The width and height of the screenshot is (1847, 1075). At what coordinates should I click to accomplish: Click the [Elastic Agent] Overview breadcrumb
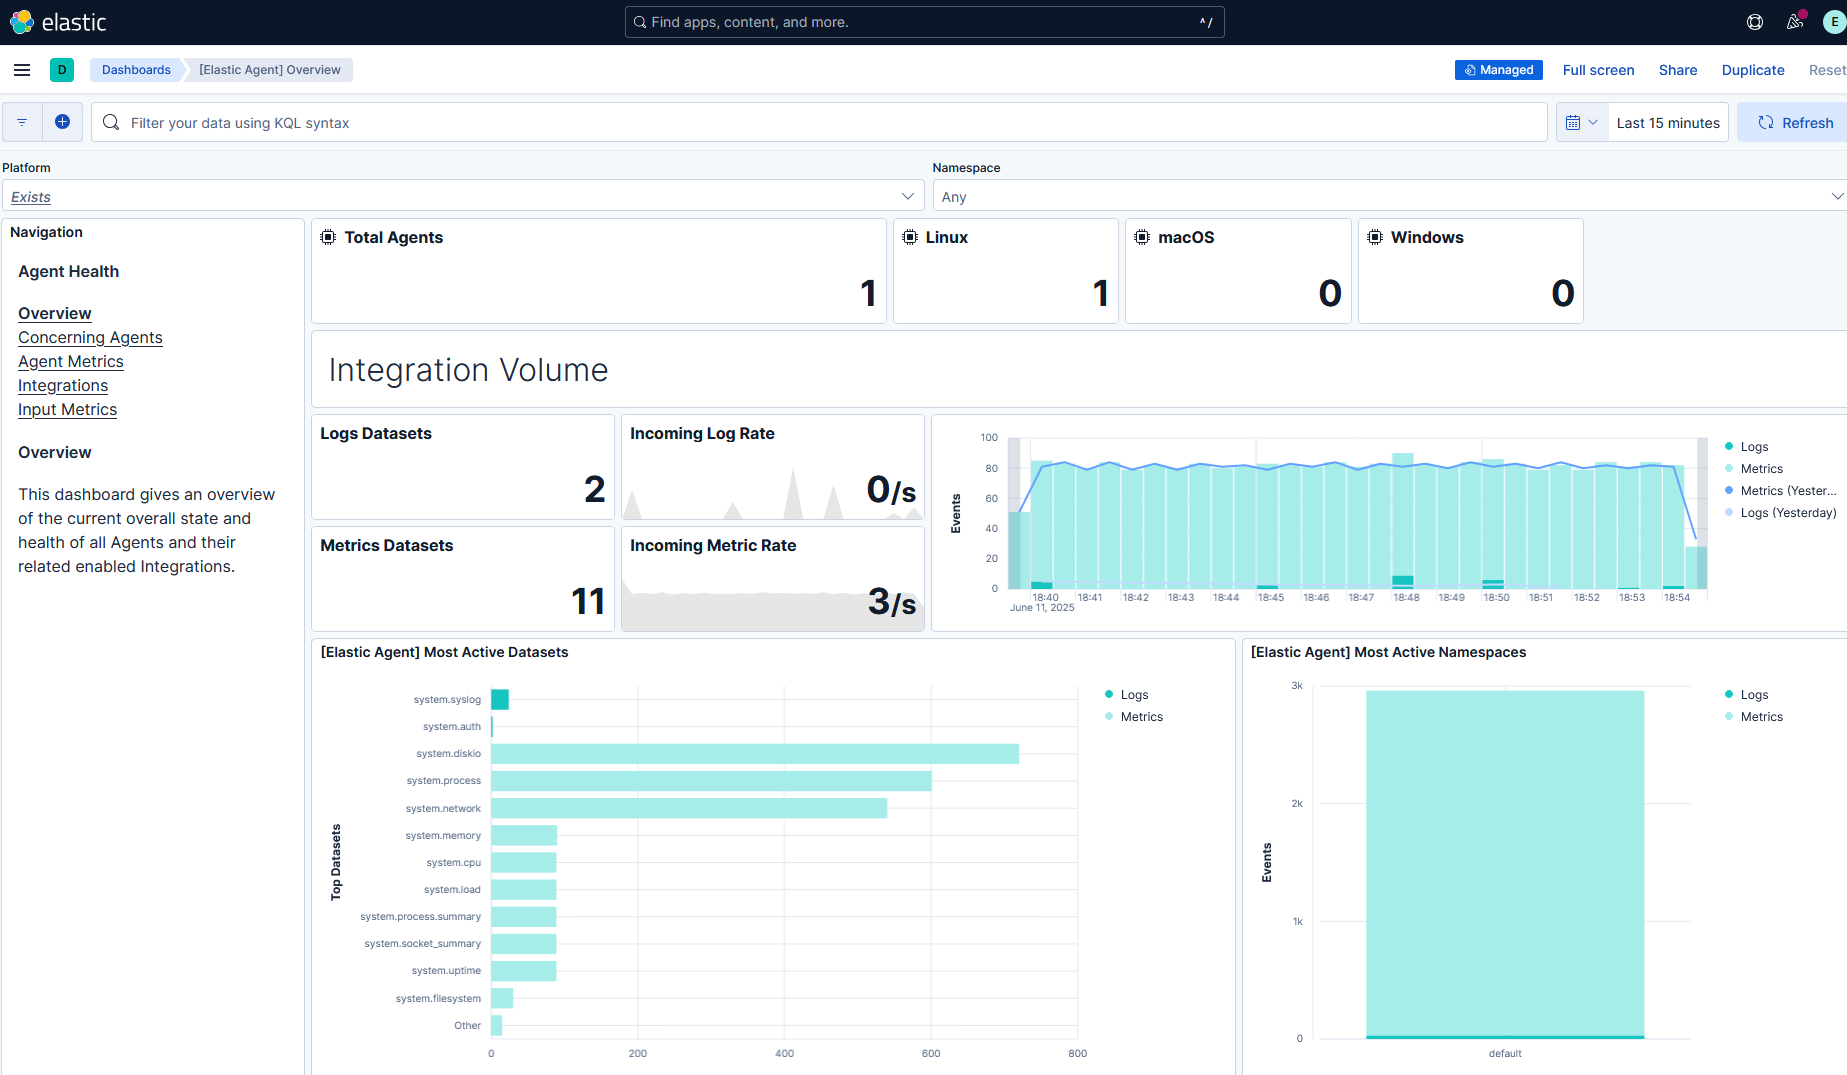pyautogui.click(x=269, y=70)
